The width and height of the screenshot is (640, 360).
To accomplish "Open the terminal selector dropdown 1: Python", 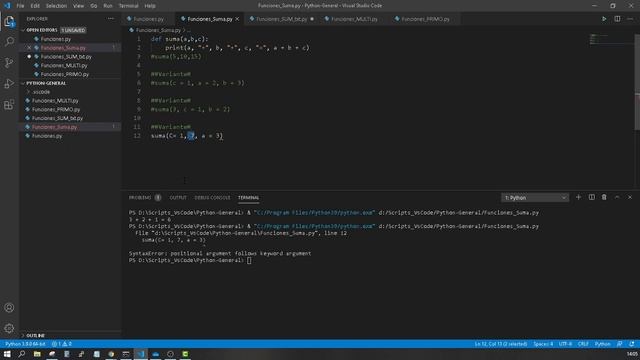I will coord(535,198).
